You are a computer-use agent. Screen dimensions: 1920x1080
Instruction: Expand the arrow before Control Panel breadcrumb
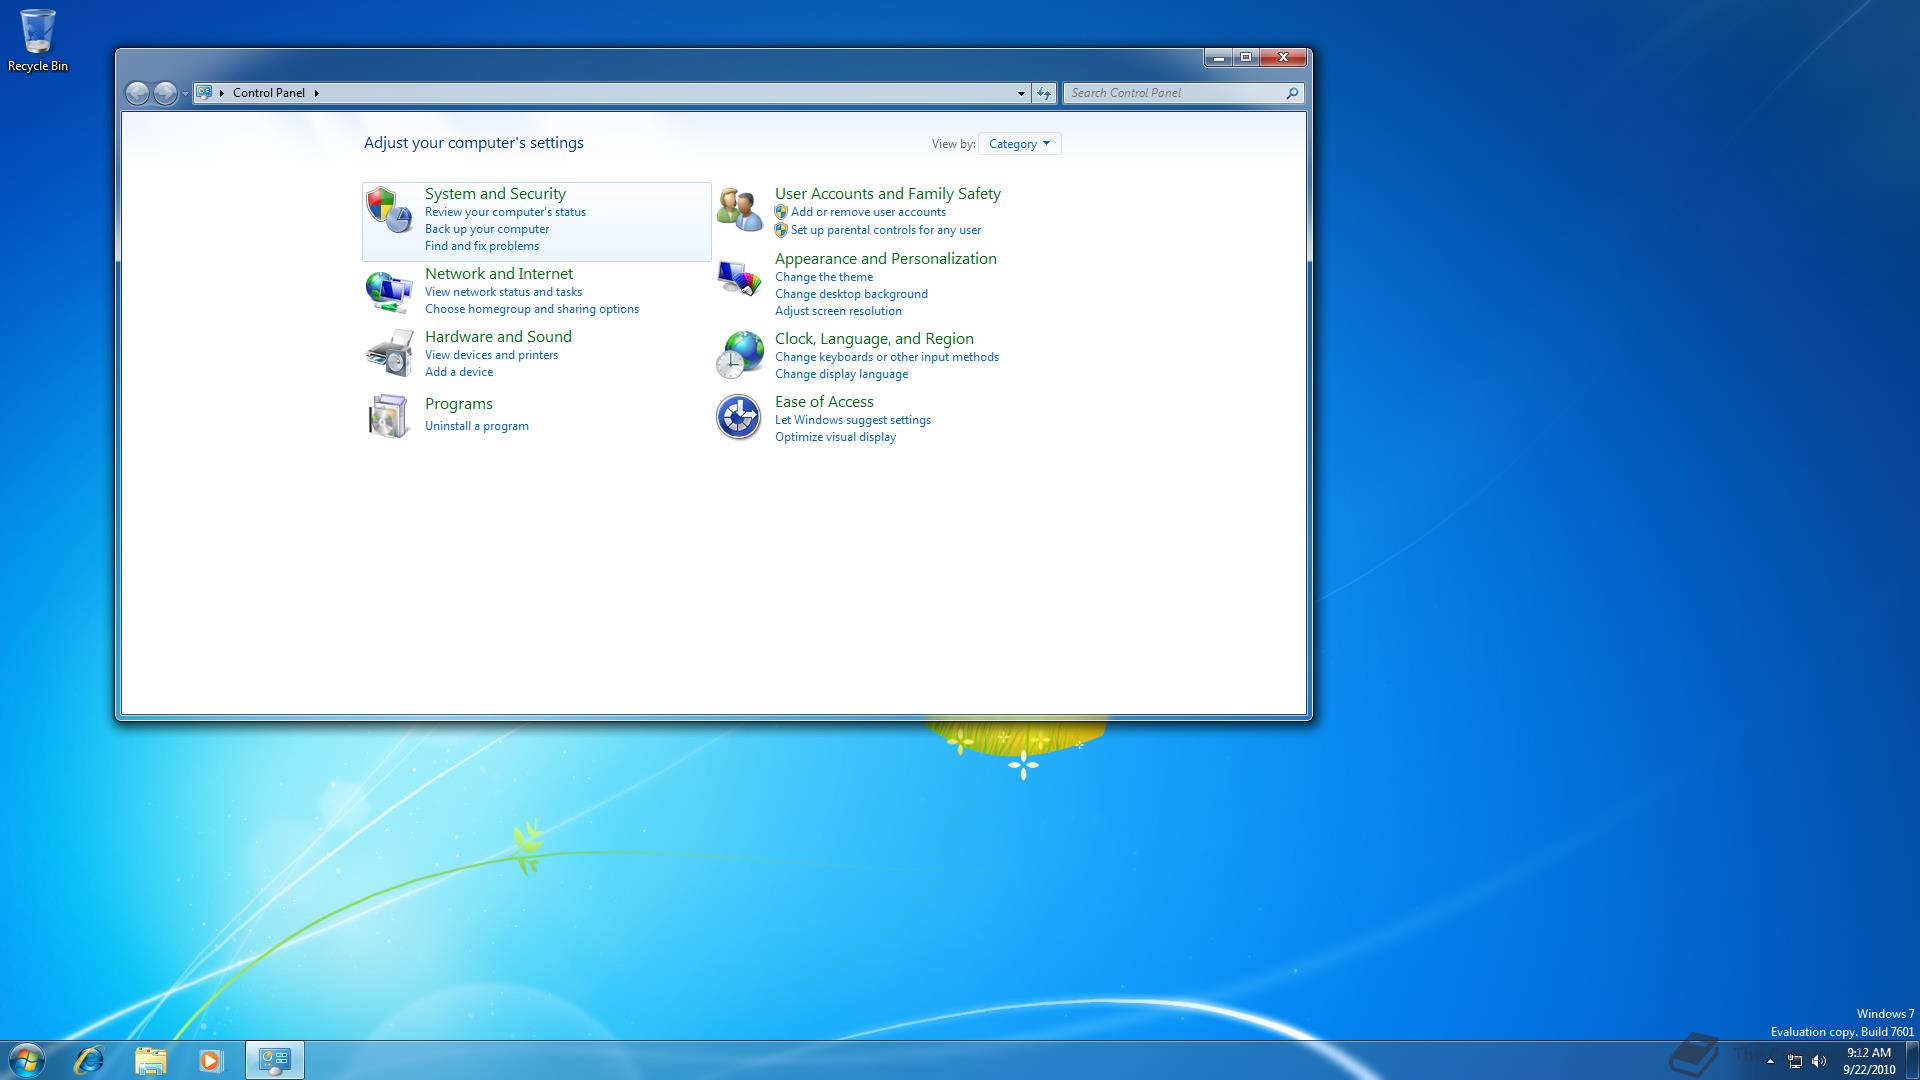click(x=222, y=93)
